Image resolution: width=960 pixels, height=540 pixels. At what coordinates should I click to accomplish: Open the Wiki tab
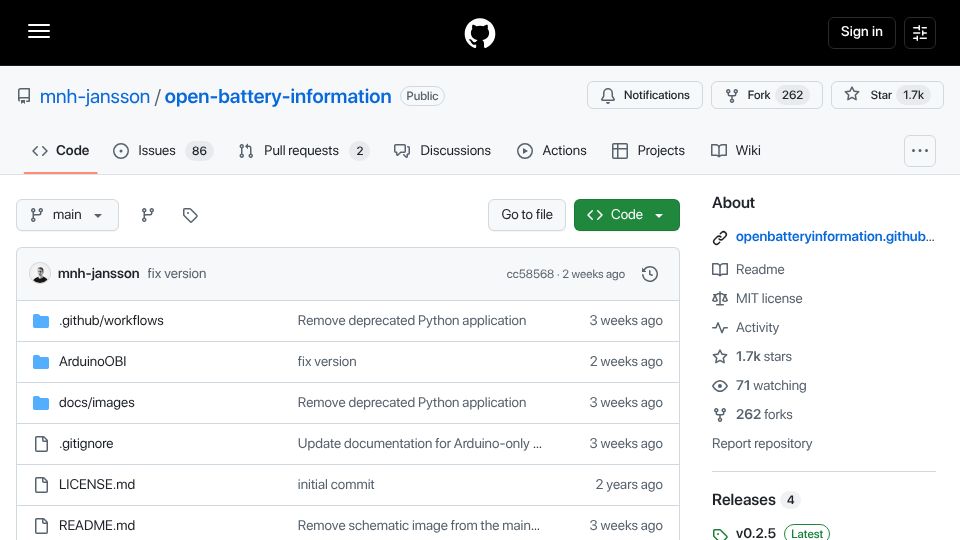[x=736, y=151]
